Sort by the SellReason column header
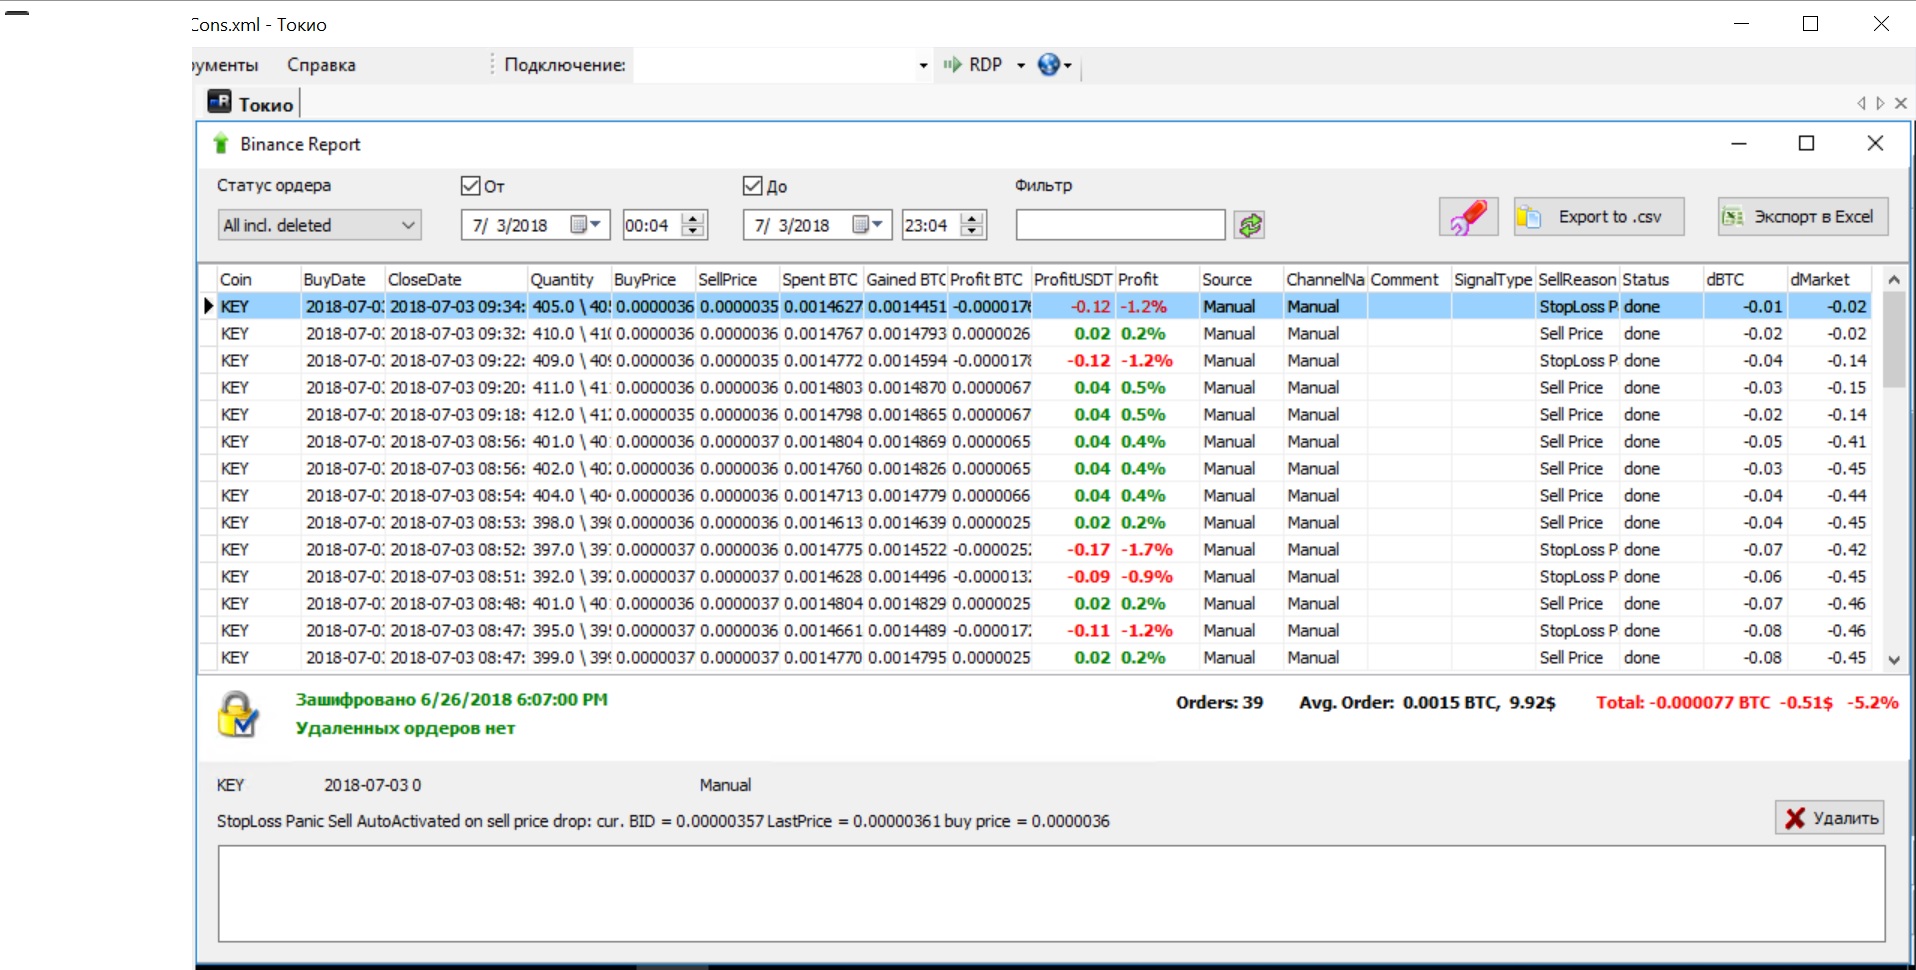 pyautogui.click(x=1576, y=280)
